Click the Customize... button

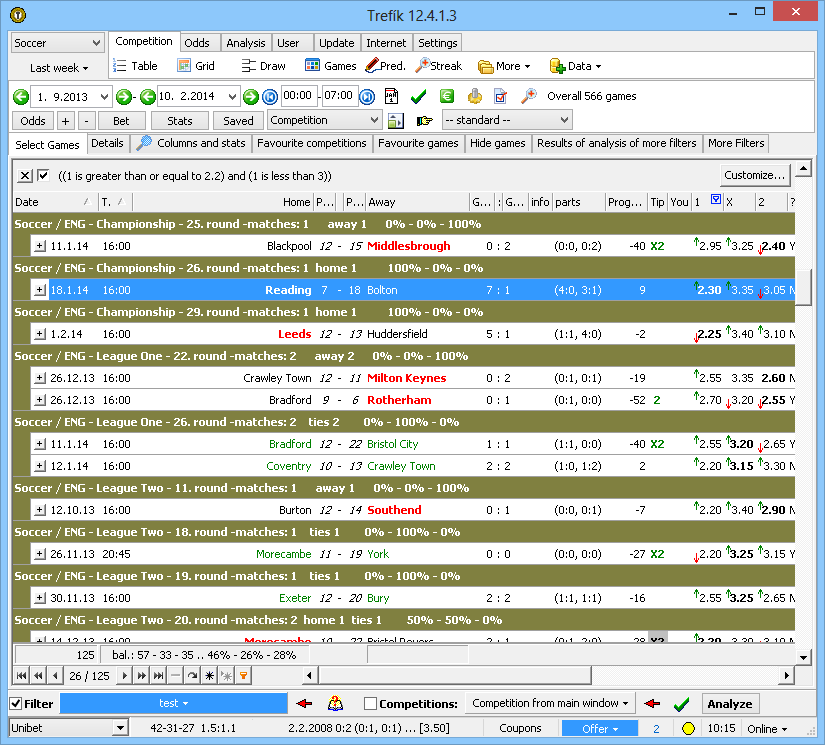(x=755, y=175)
